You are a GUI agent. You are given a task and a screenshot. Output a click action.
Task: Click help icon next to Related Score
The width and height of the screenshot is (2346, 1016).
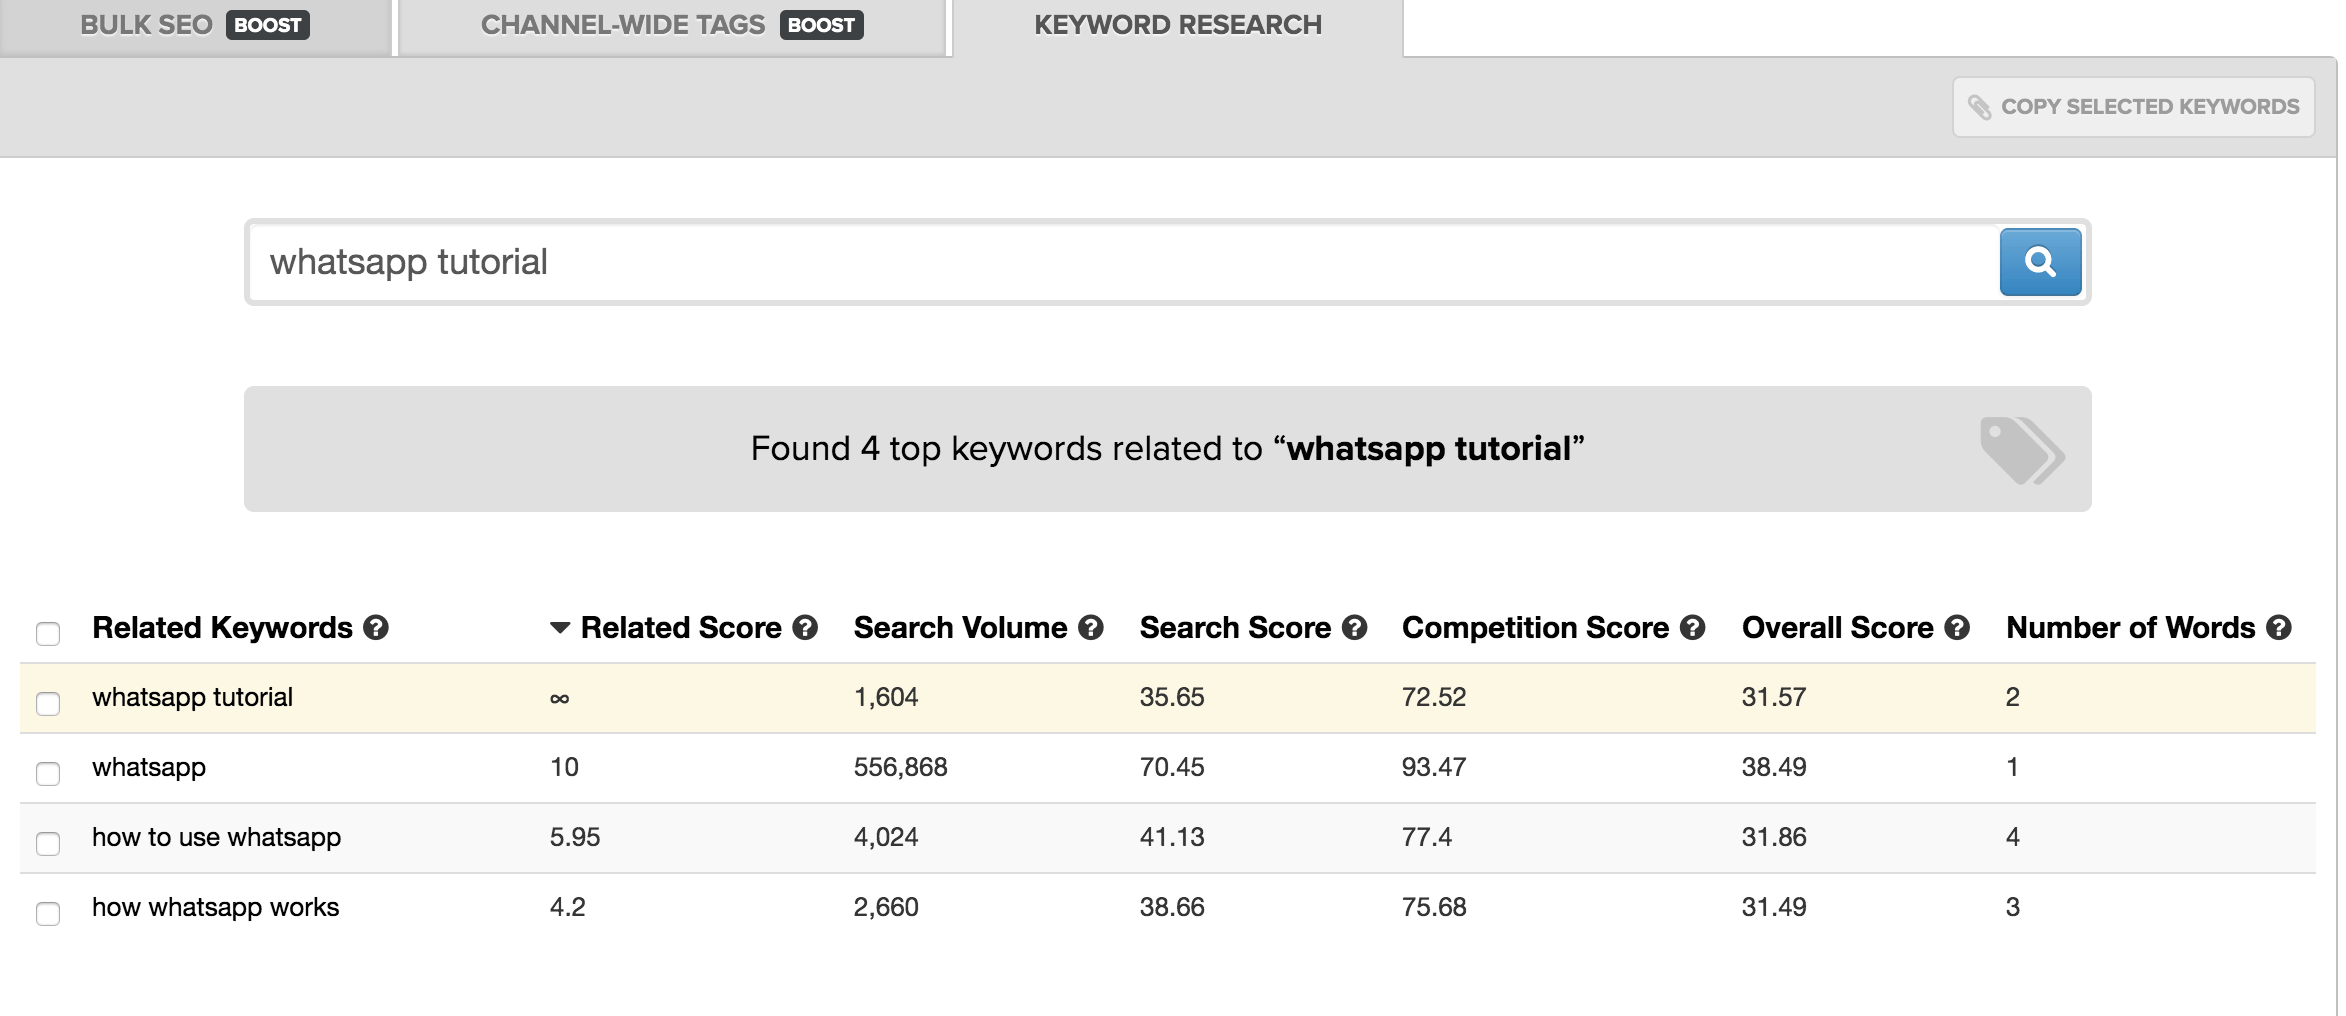pos(805,628)
